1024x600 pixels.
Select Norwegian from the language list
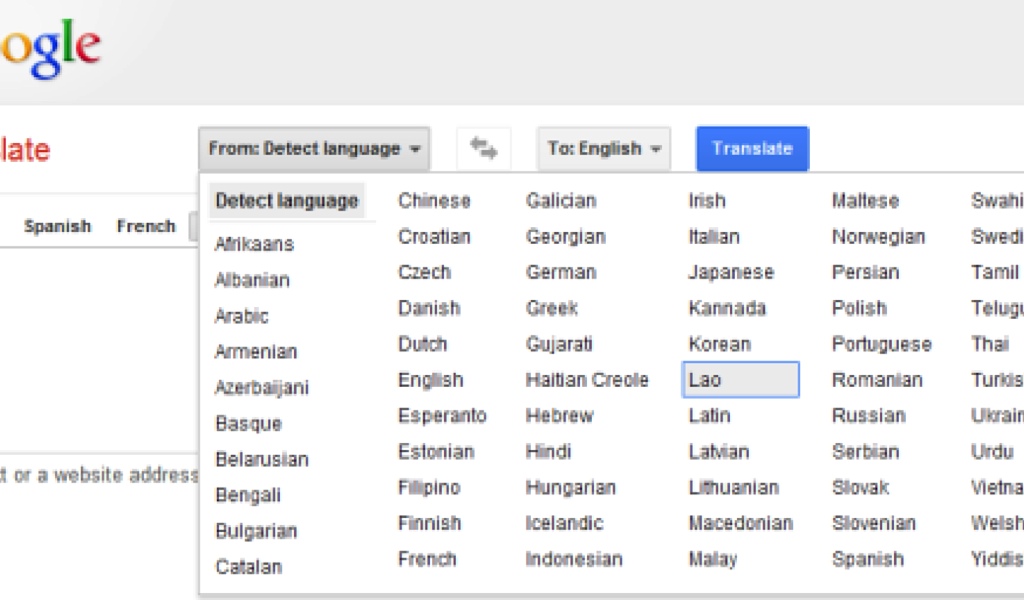pos(878,236)
